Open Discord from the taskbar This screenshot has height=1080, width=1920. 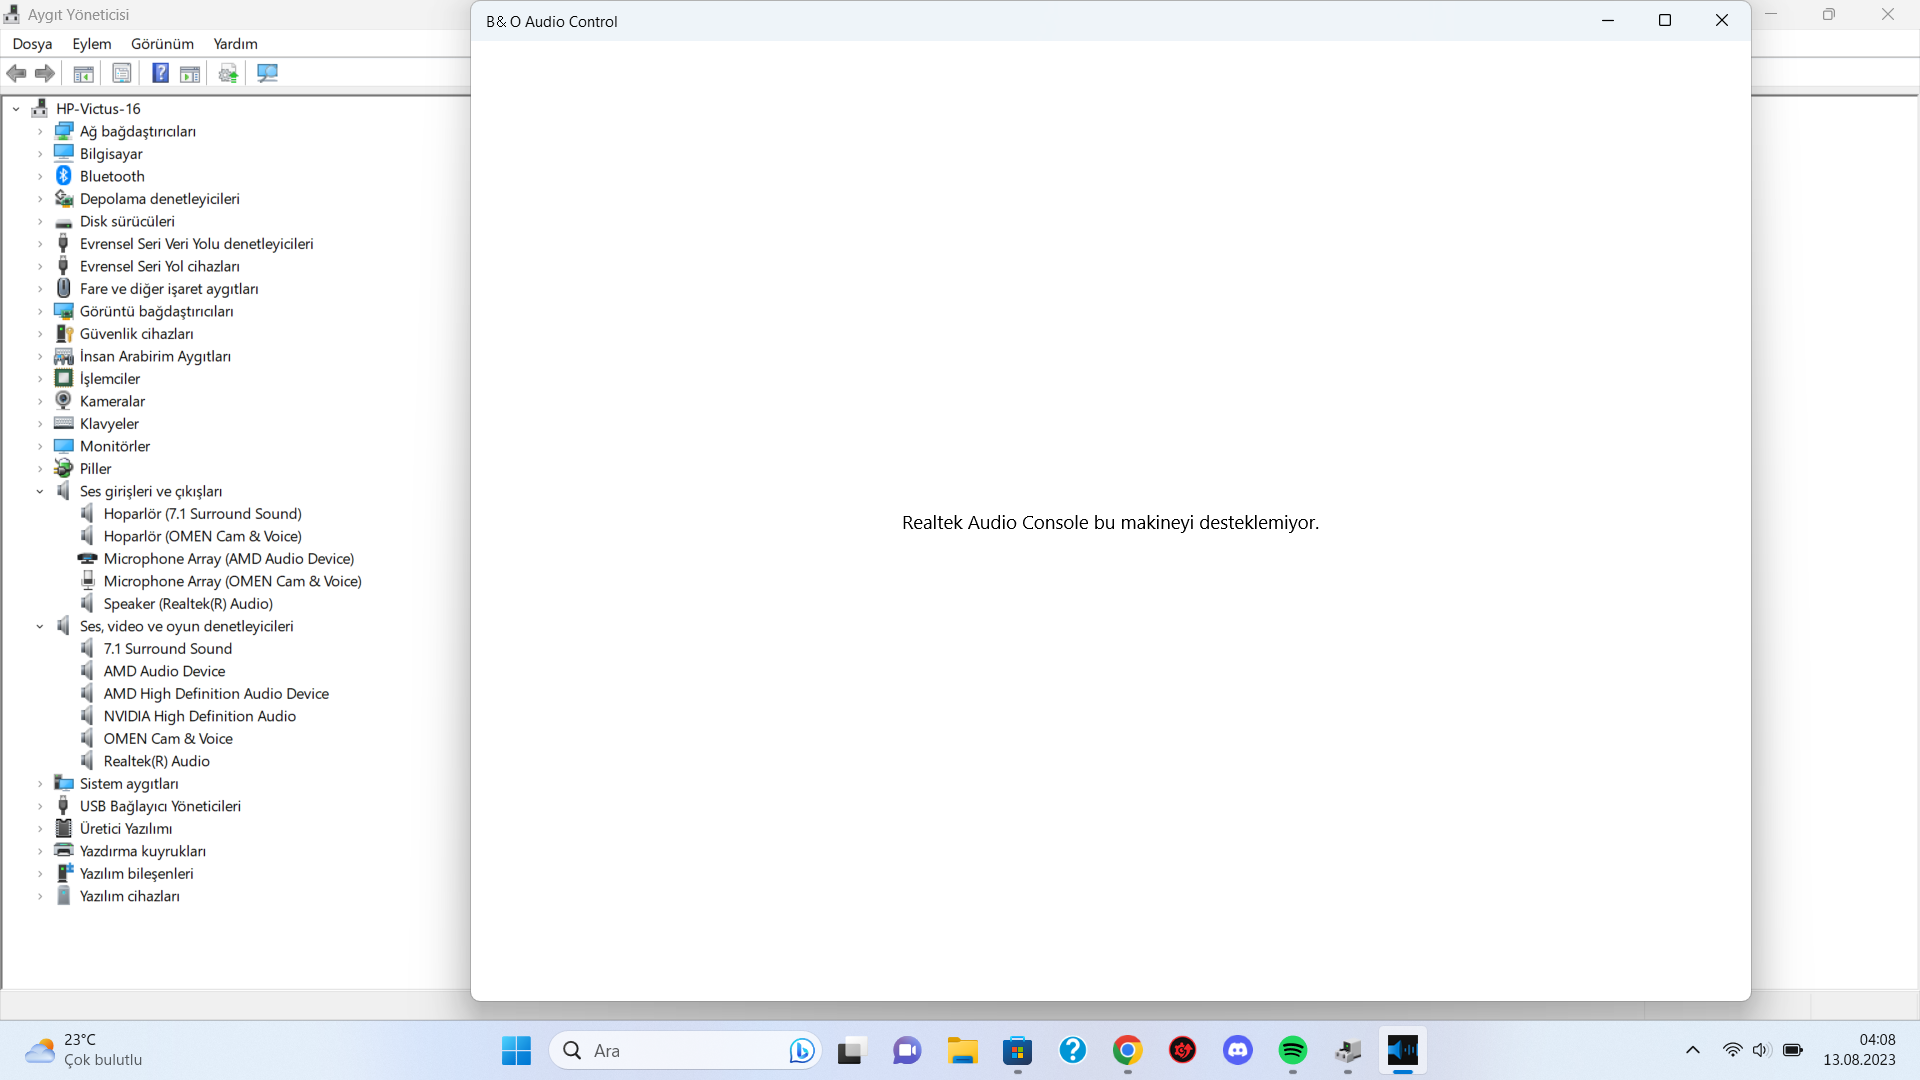point(1237,1050)
